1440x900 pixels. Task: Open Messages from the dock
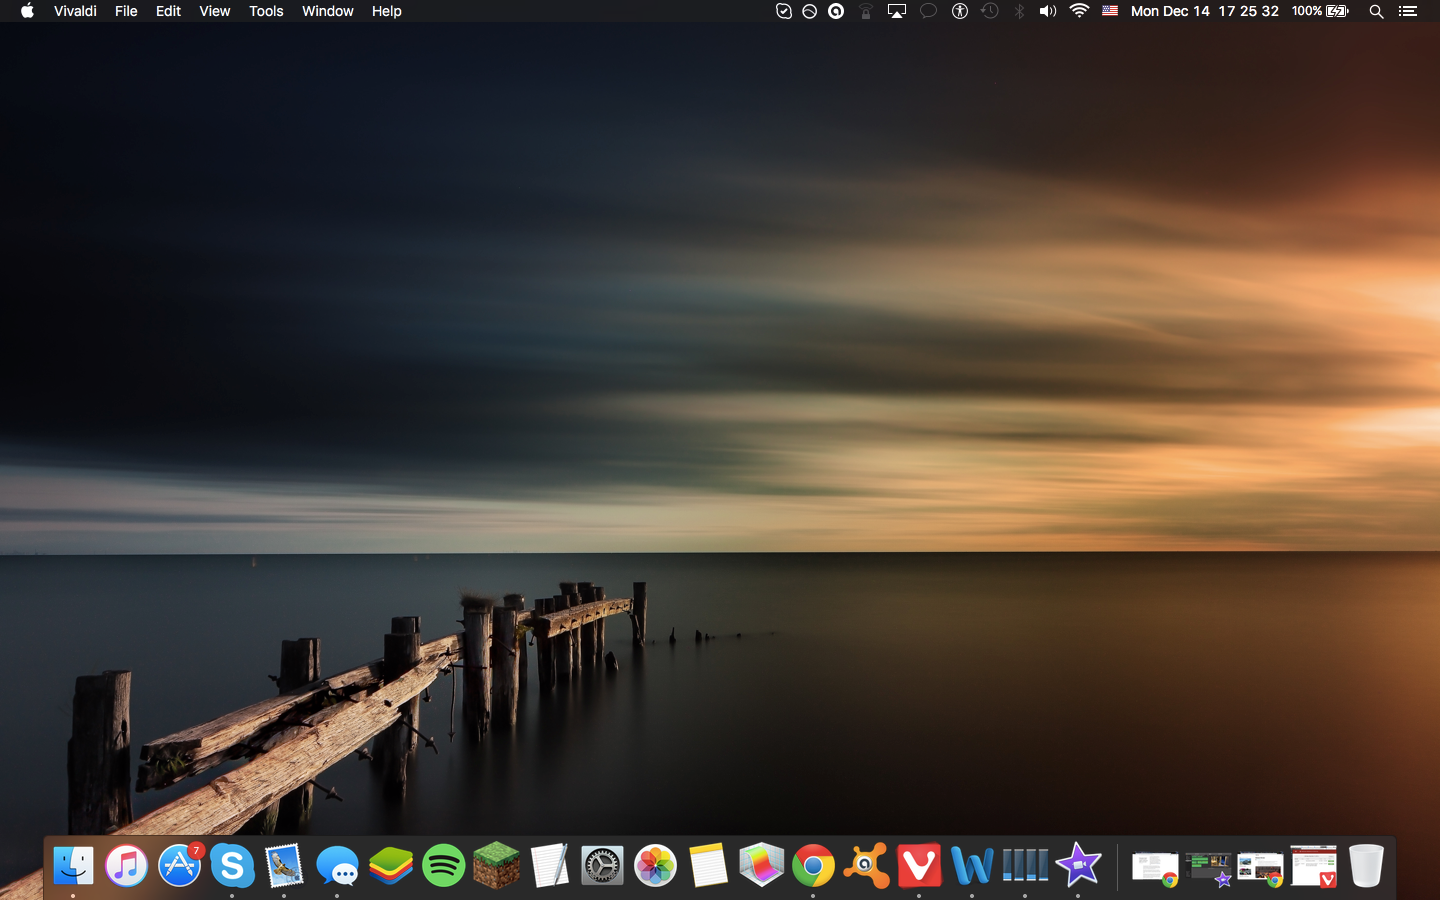coord(337,865)
